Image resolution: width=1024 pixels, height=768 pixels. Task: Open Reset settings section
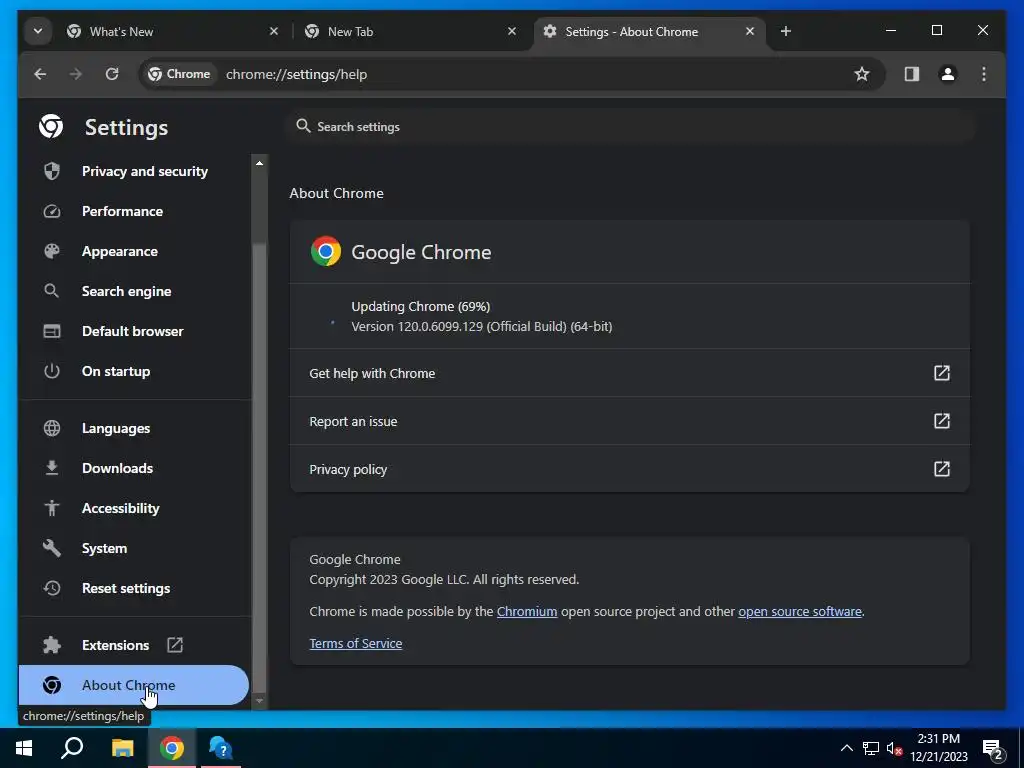135,588
